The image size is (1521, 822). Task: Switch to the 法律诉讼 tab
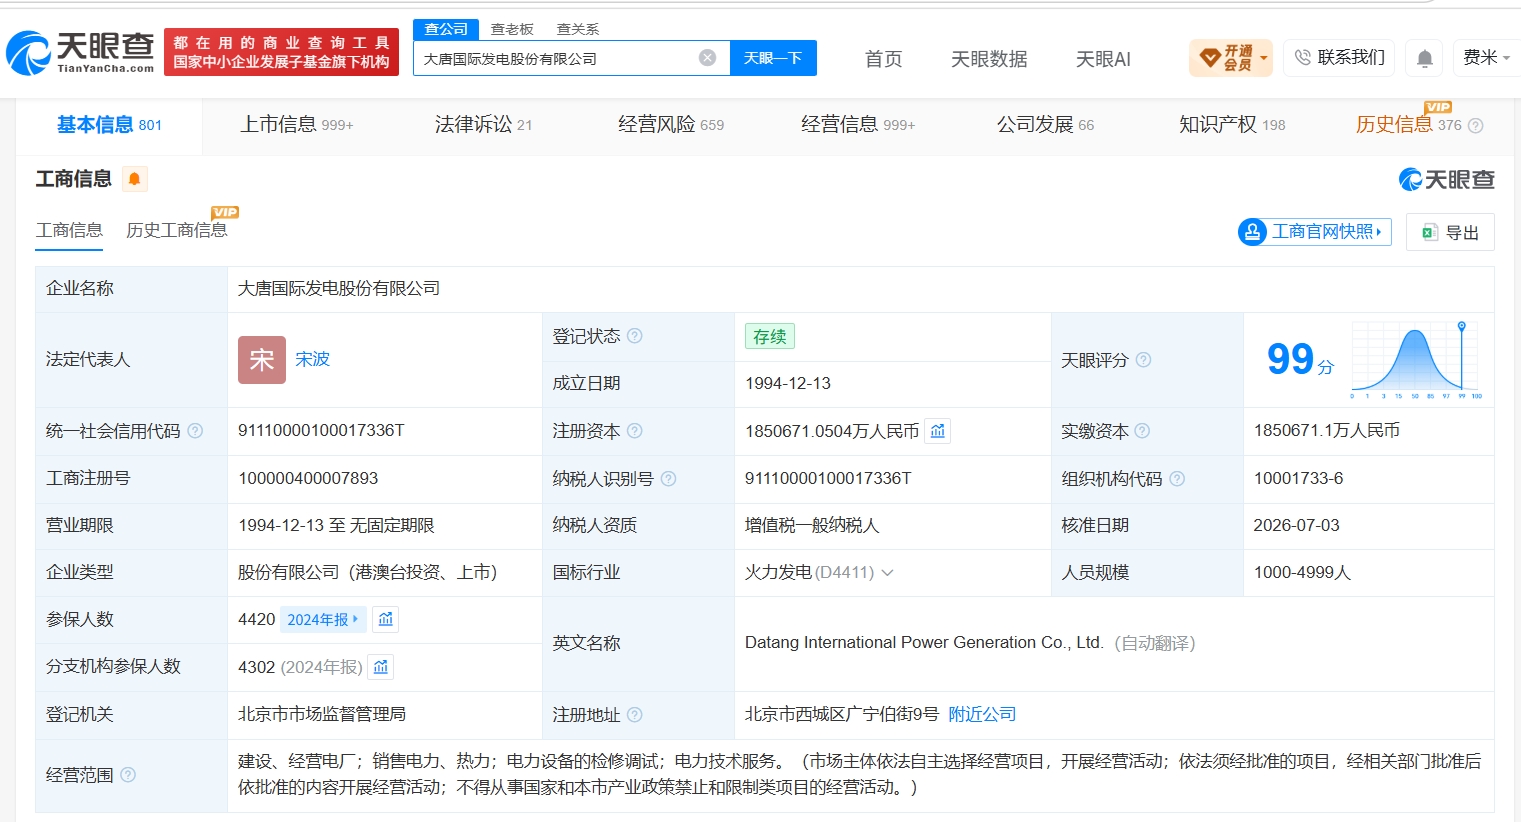tap(484, 125)
